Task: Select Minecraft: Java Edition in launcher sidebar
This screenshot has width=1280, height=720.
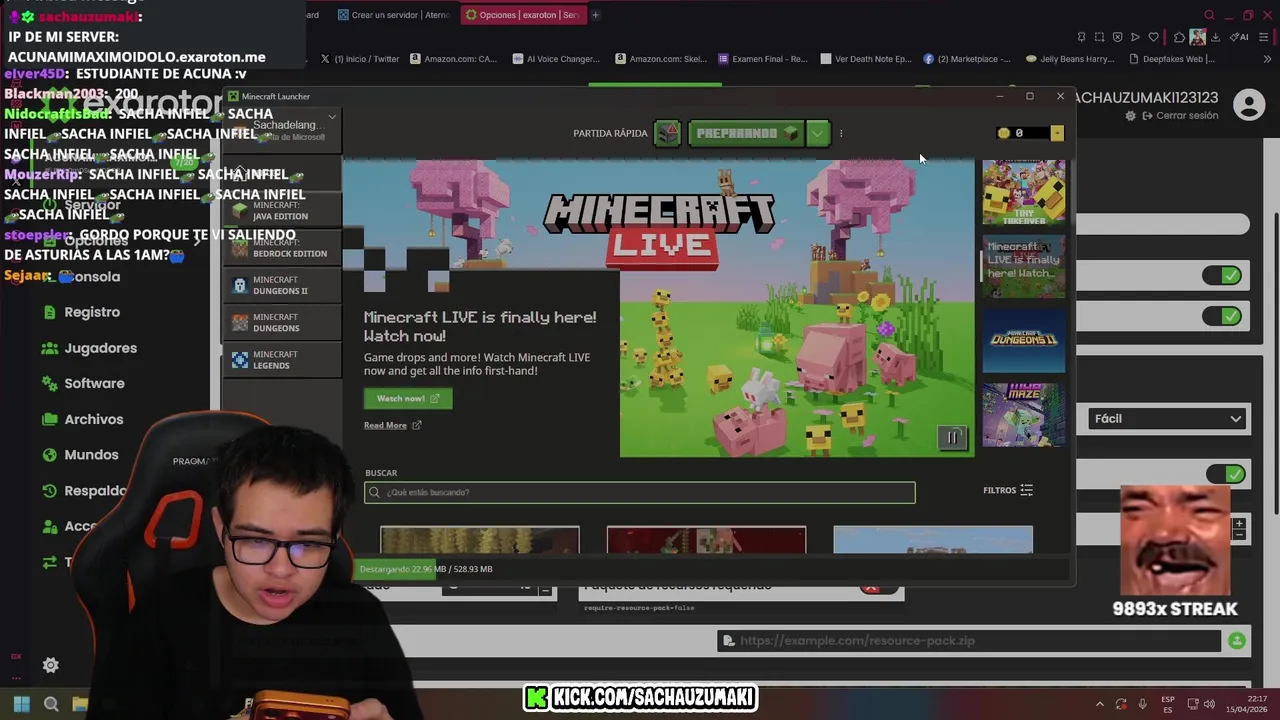Action: [x=282, y=211]
